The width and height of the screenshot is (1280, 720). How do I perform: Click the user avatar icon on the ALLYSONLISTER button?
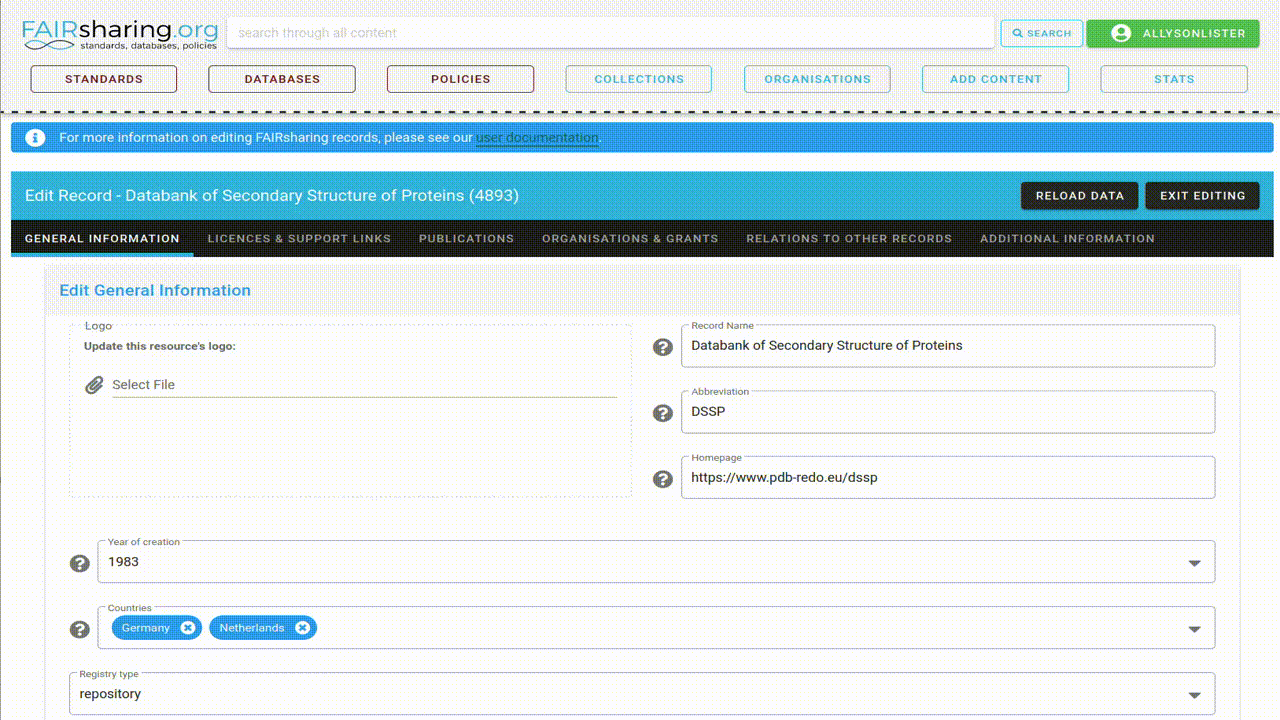pos(1121,33)
